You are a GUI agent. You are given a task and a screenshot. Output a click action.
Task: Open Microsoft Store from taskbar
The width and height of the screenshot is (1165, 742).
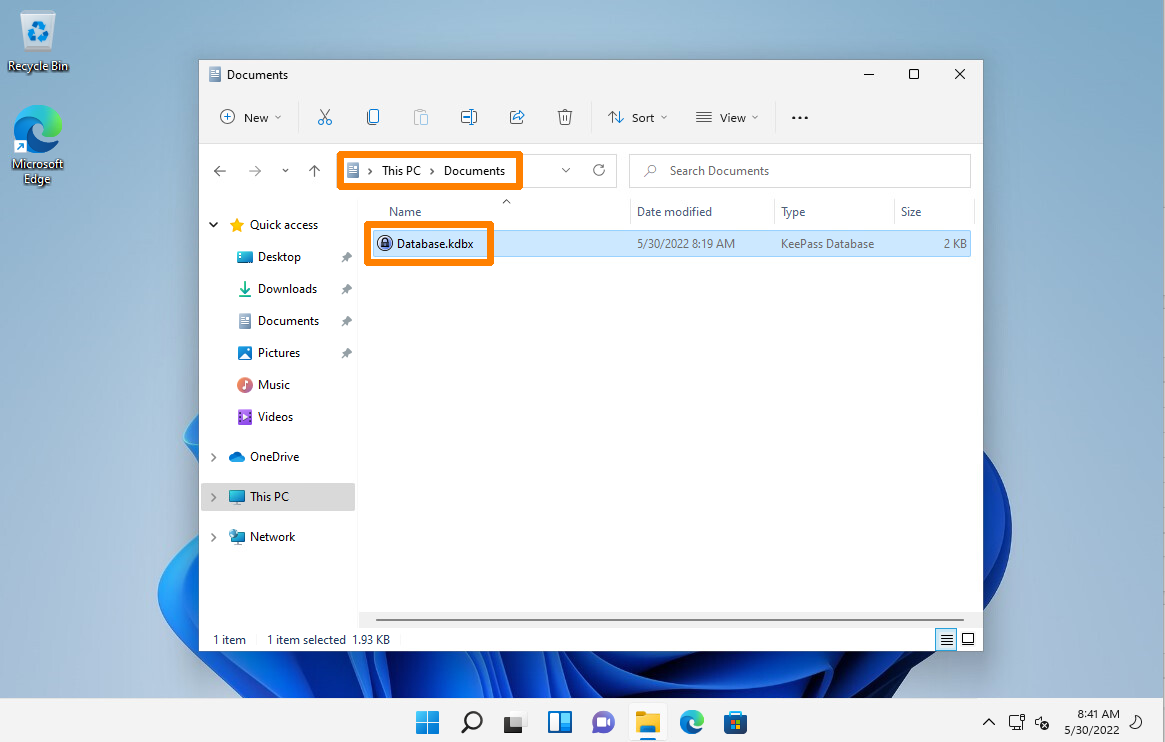tap(736, 721)
